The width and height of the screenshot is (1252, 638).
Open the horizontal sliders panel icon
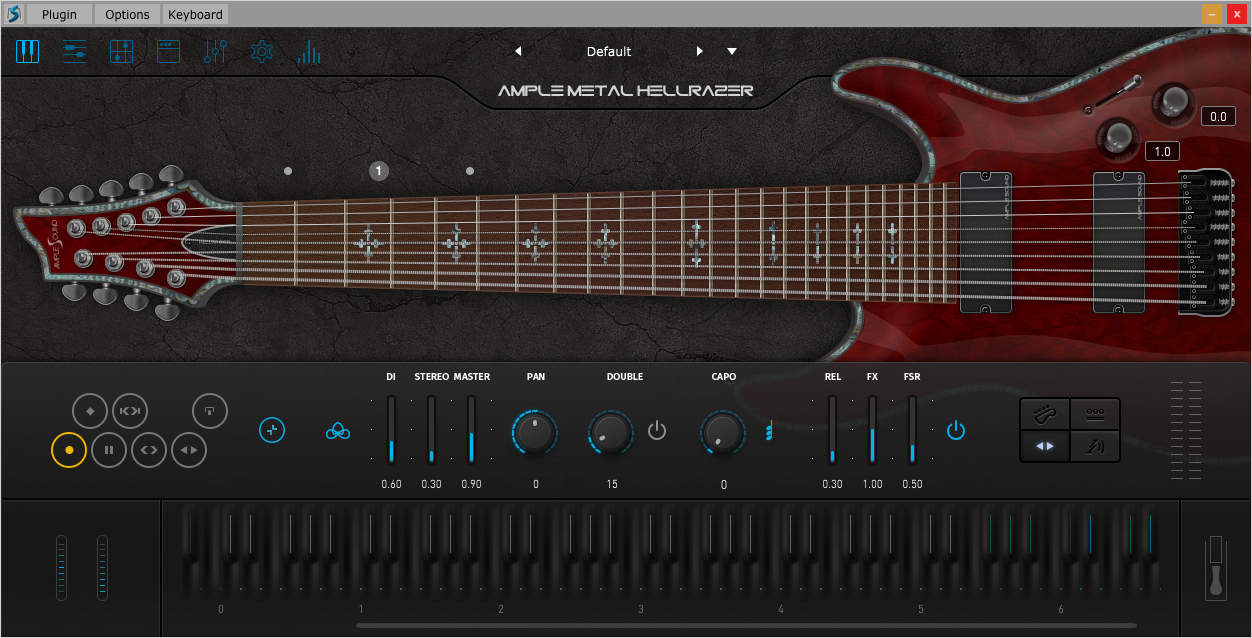click(x=75, y=51)
